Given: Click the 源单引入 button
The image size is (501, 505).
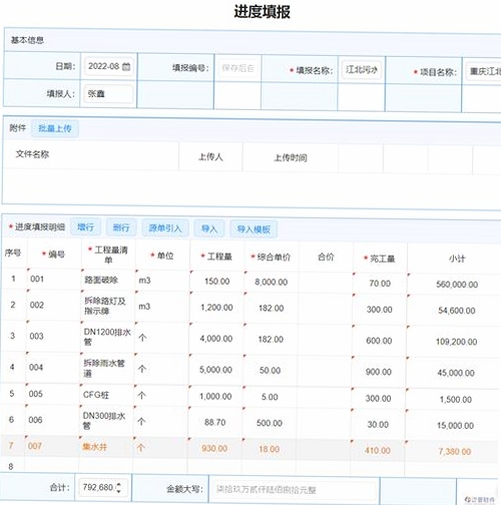Looking at the screenshot, I should point(165,228).
